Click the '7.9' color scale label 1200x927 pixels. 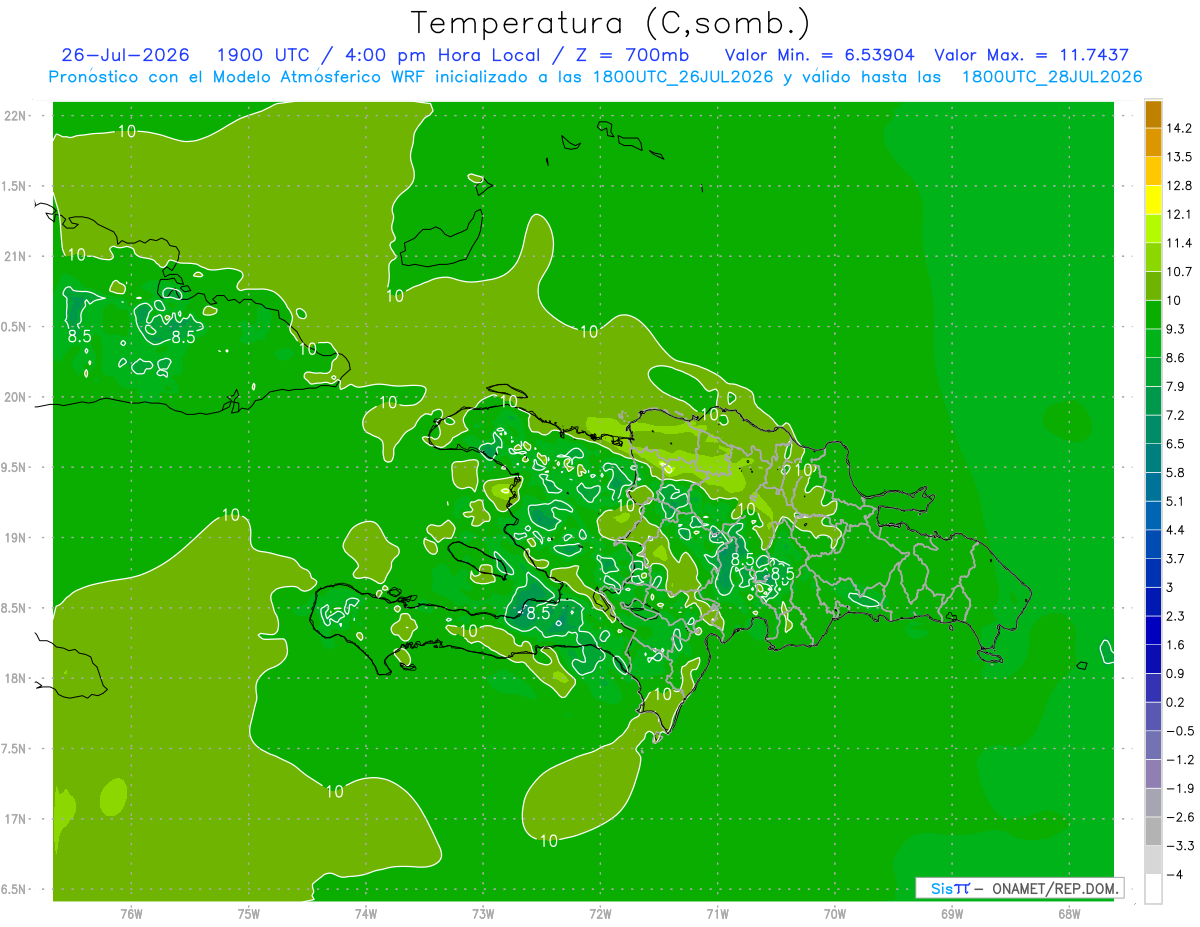tap(1175, 387)
